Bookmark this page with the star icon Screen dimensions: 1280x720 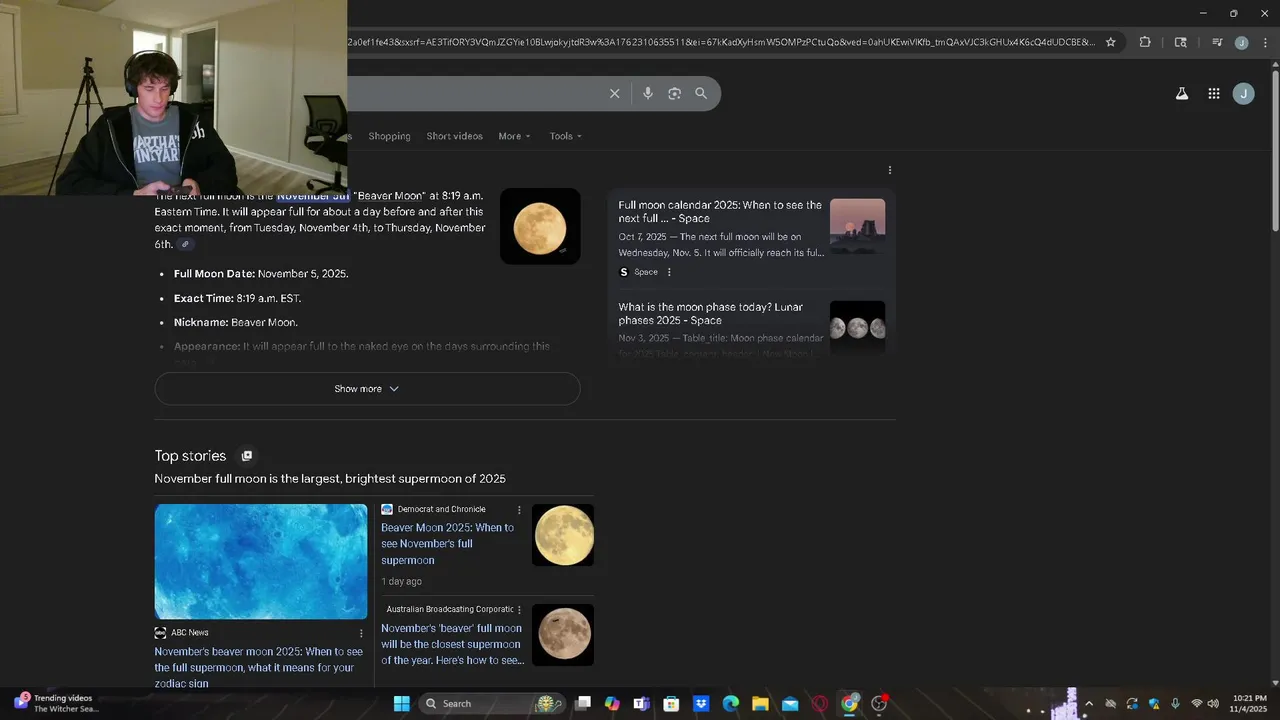pyautogui.click(x=1110, y=42)
